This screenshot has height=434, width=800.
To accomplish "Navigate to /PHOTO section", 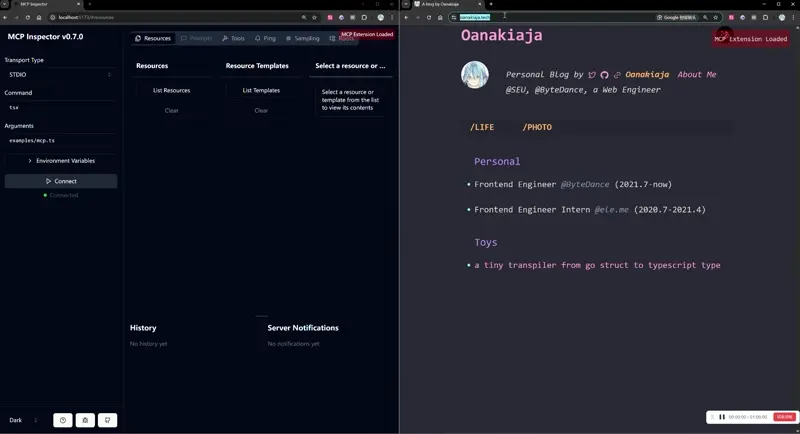I will tap(537, 127).
